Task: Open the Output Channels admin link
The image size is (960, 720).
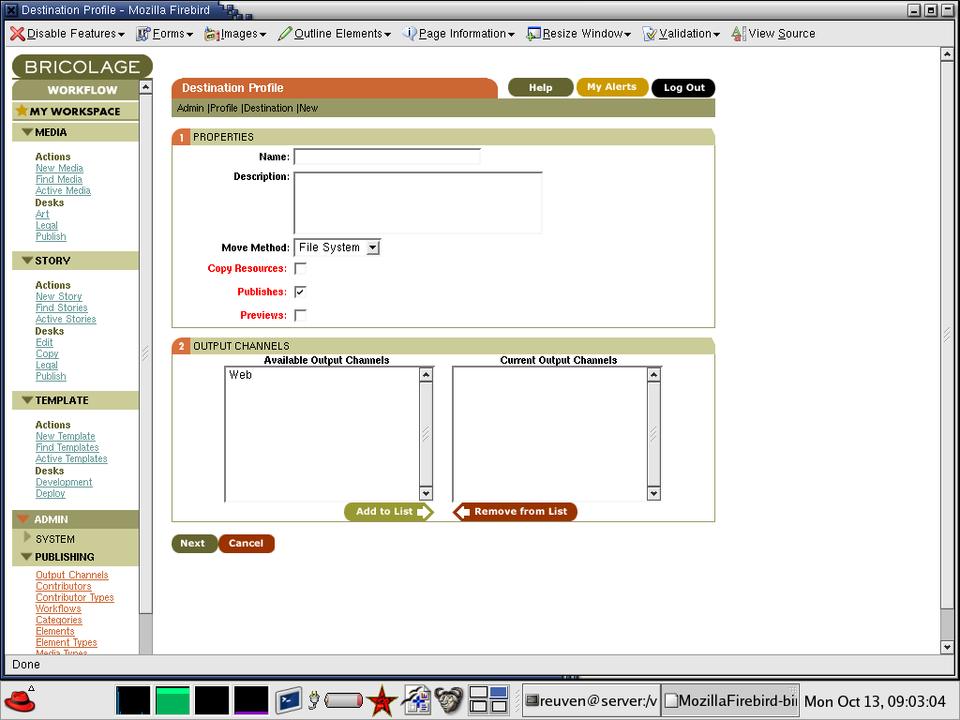Action: [x=72, y=575]
